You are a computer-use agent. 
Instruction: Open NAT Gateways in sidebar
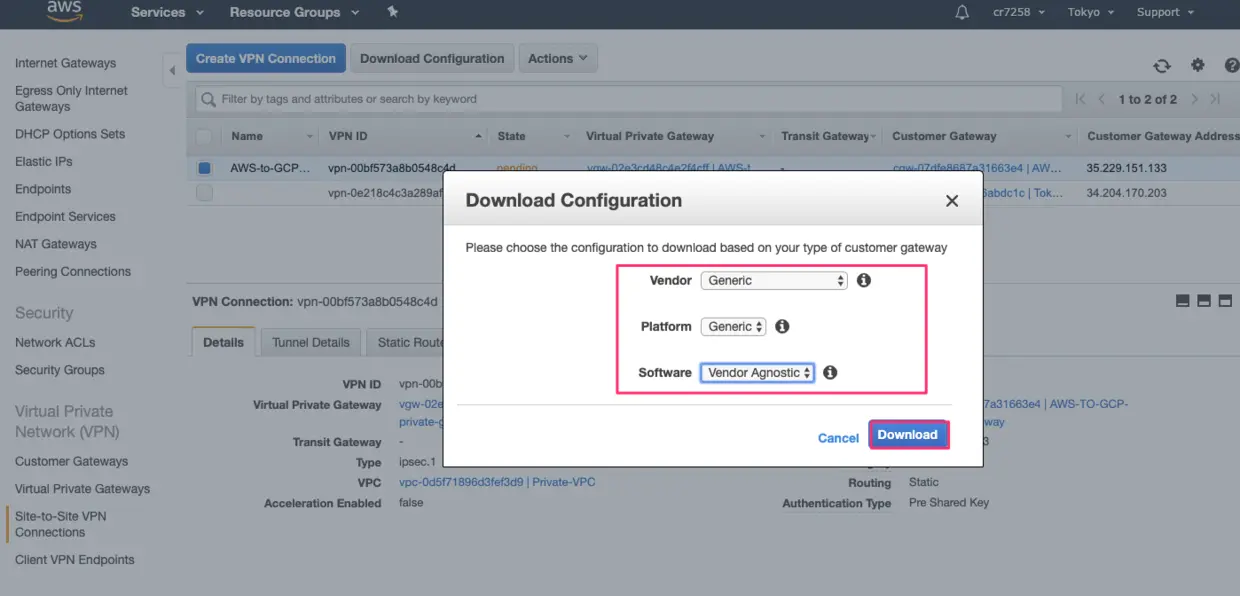[56, 244]
